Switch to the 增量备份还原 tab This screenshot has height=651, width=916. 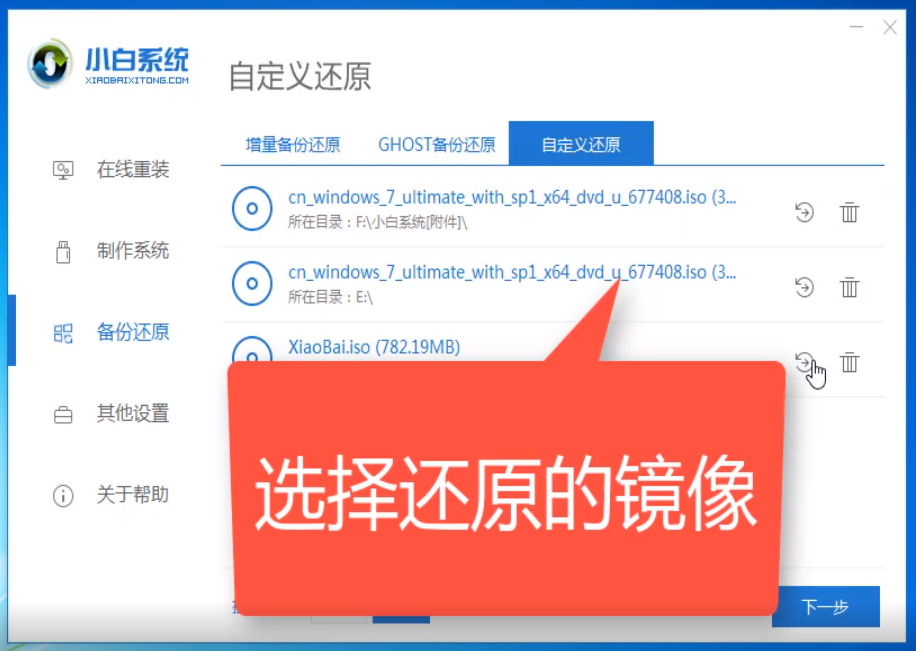click(x=293, y=144)
